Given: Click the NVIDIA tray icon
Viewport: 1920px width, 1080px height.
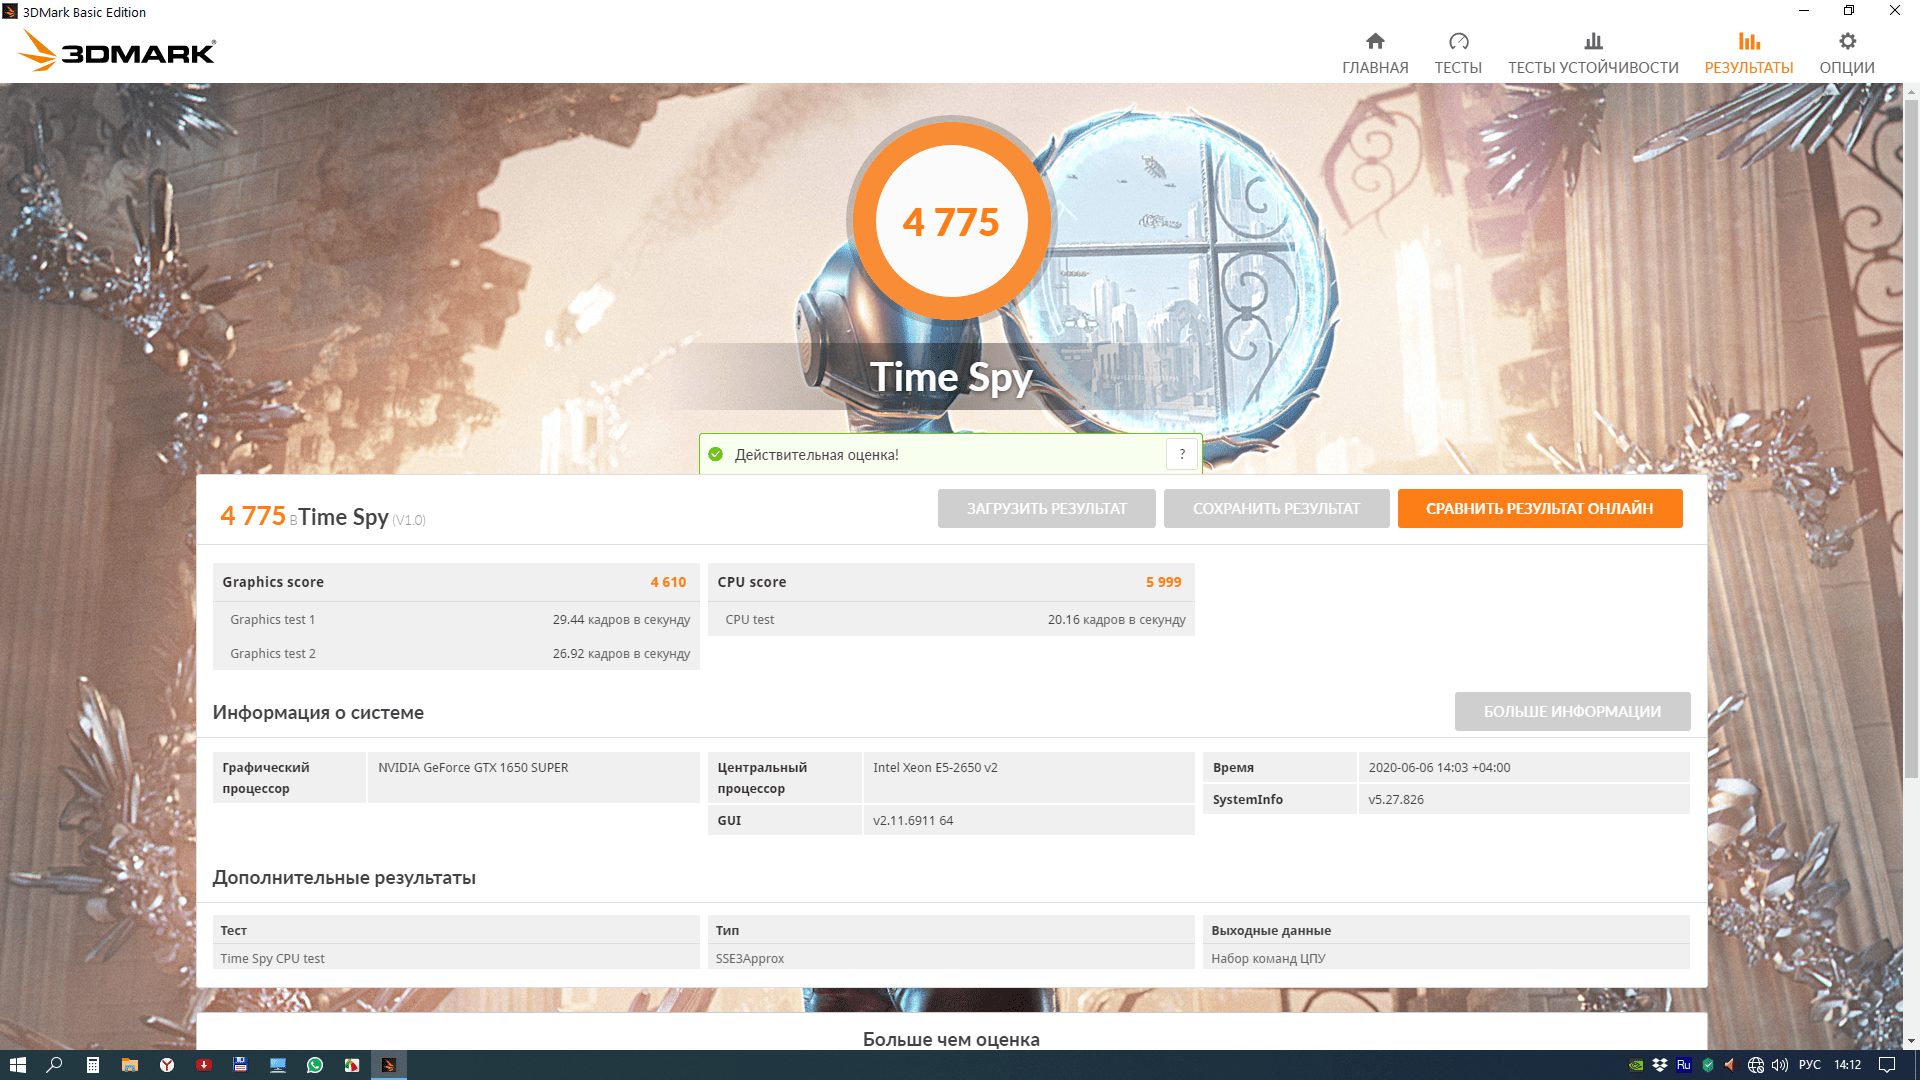Looking at the screenshot, I should tap(1636, 1065).
